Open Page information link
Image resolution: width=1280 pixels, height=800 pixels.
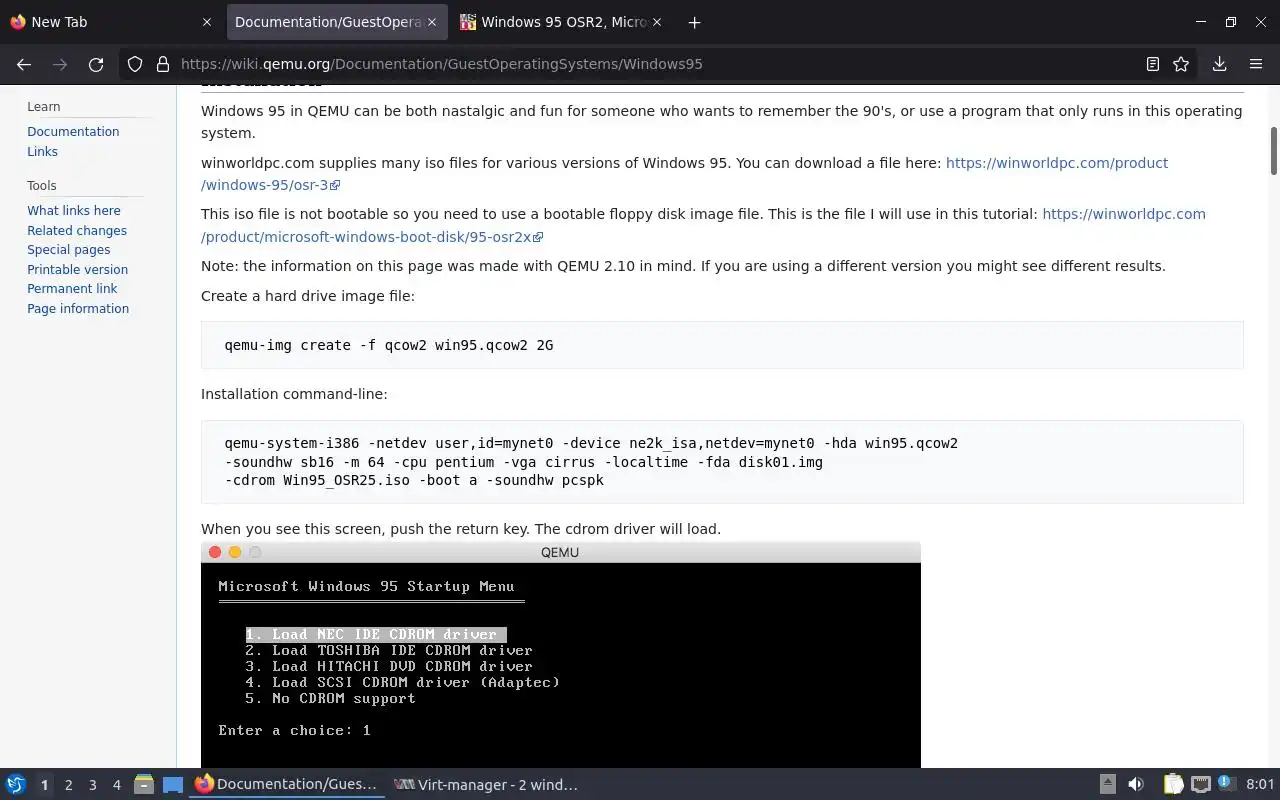click(x=78, y=309)
